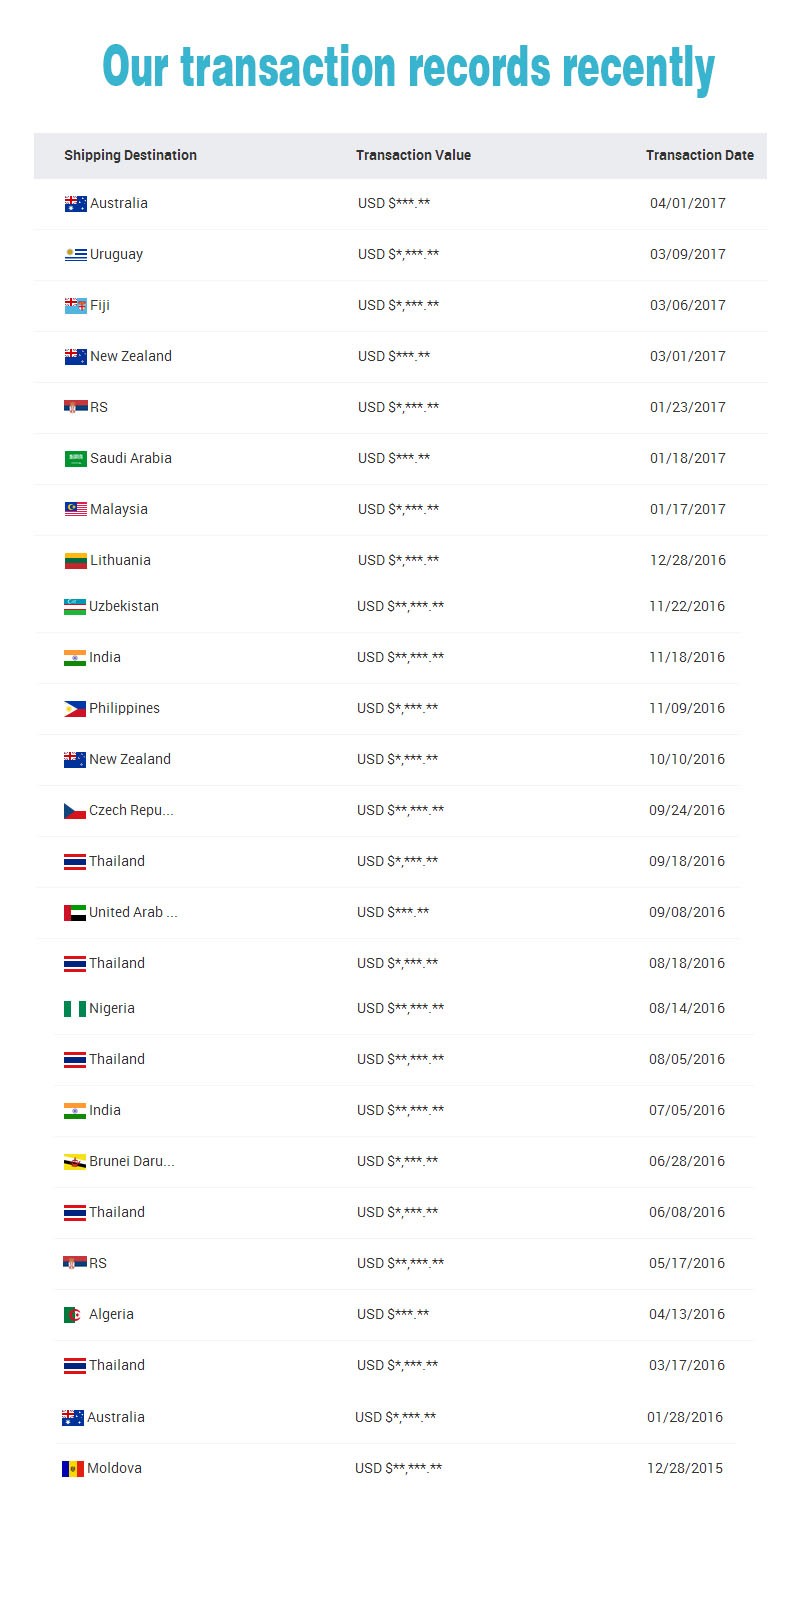Click the United Arab Emirates flag icon

pyautogui.click(x=75, y=913)
